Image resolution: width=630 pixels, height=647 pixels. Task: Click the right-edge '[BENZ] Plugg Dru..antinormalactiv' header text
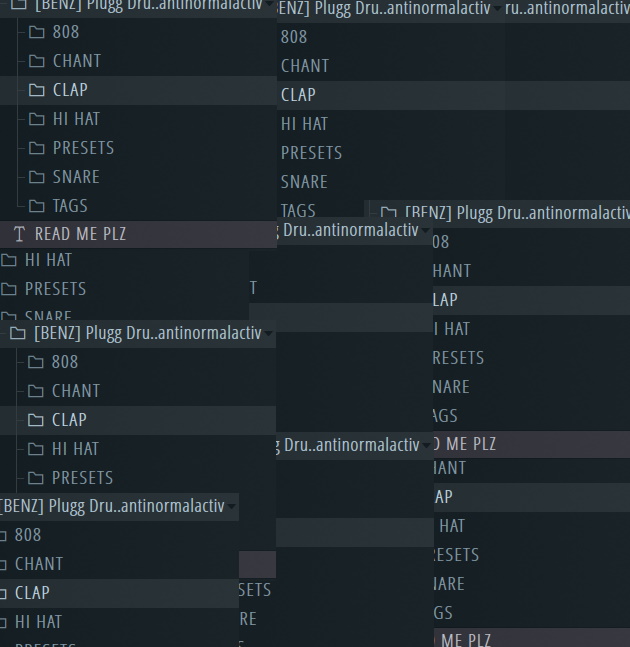point(515,213)
